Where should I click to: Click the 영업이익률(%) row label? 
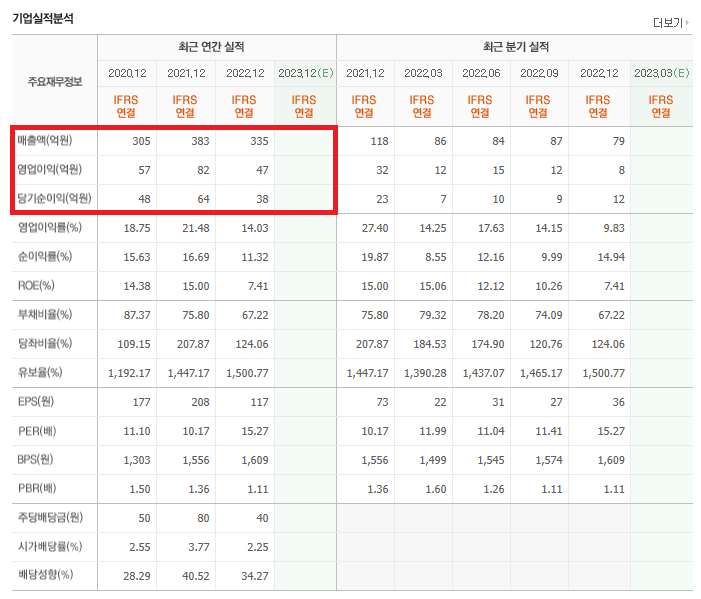coord(50,228)
